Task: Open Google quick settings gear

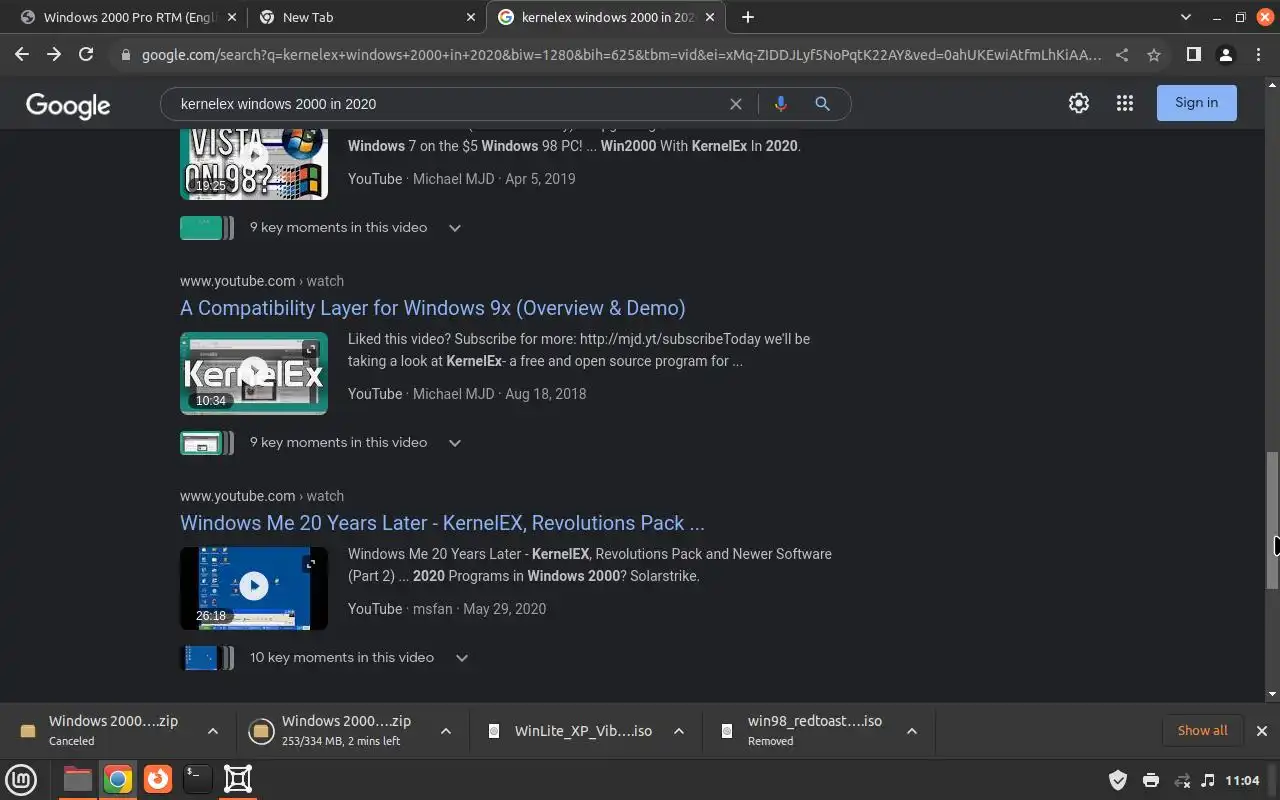Action: coord(1079,103)
